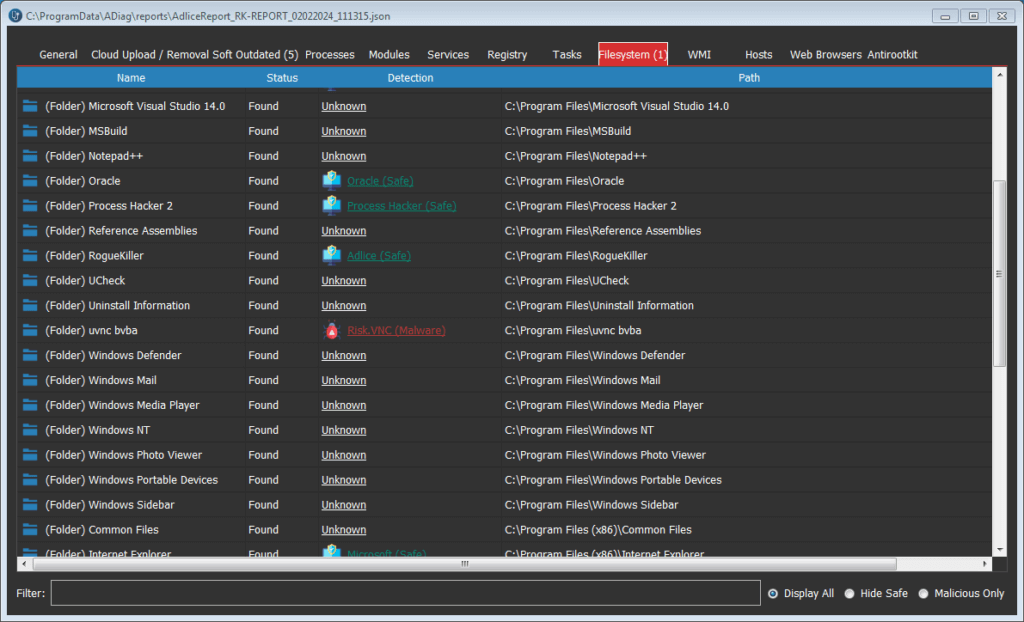Image resolution: width=1024 pixels, height=622 pixels.
Task: Click the vertical scrollbar down arrow
Action: click(x=999, y=549)
